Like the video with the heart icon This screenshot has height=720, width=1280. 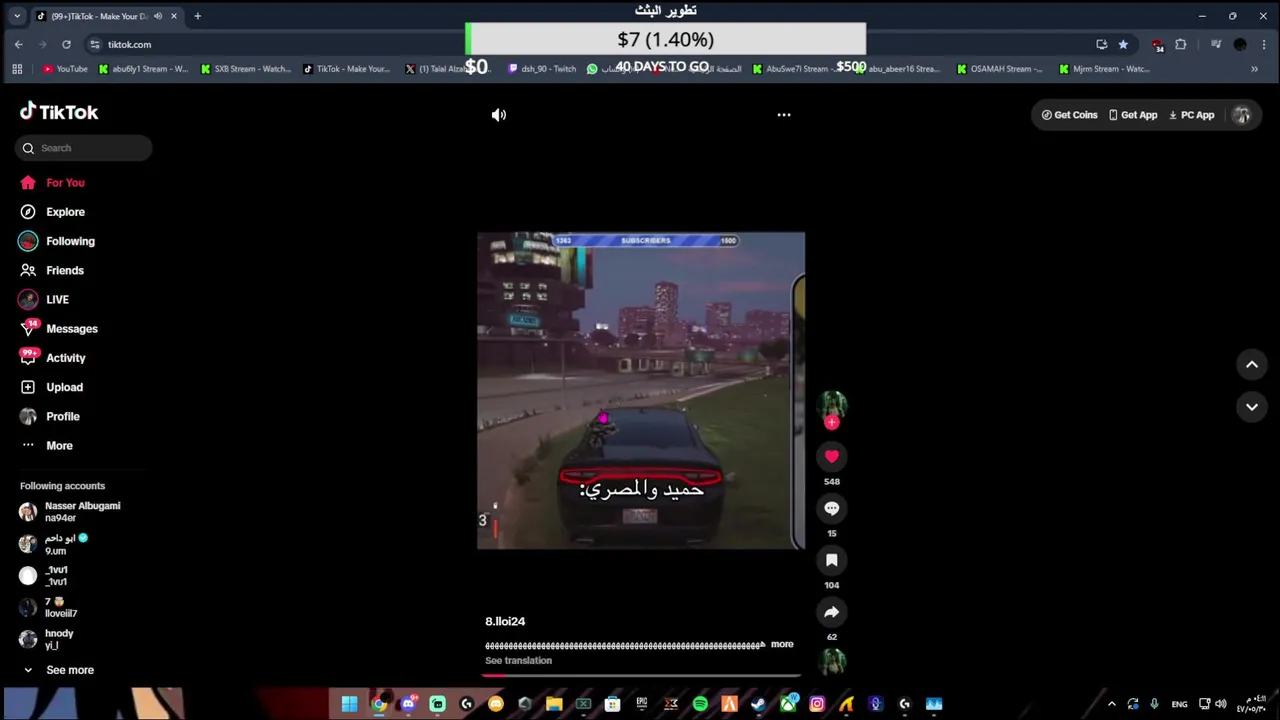tap(831, 456)
